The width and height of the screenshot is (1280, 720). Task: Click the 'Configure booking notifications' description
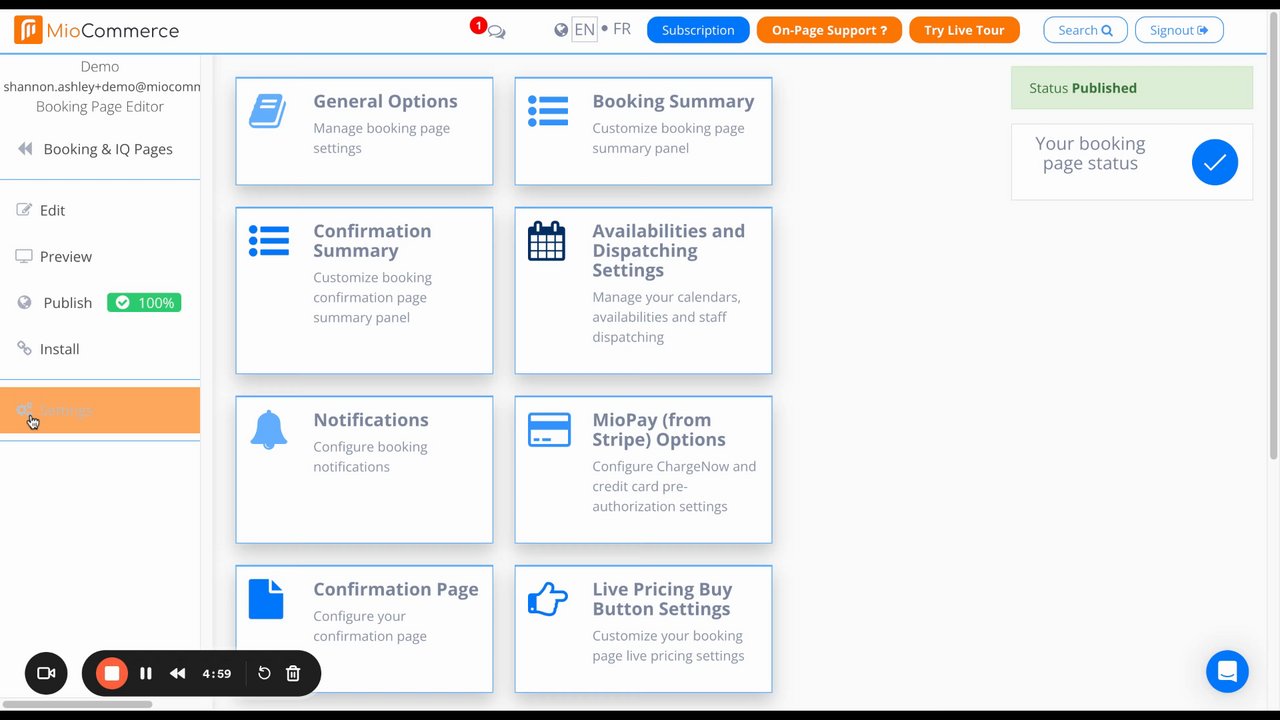[x=370, y=457]
